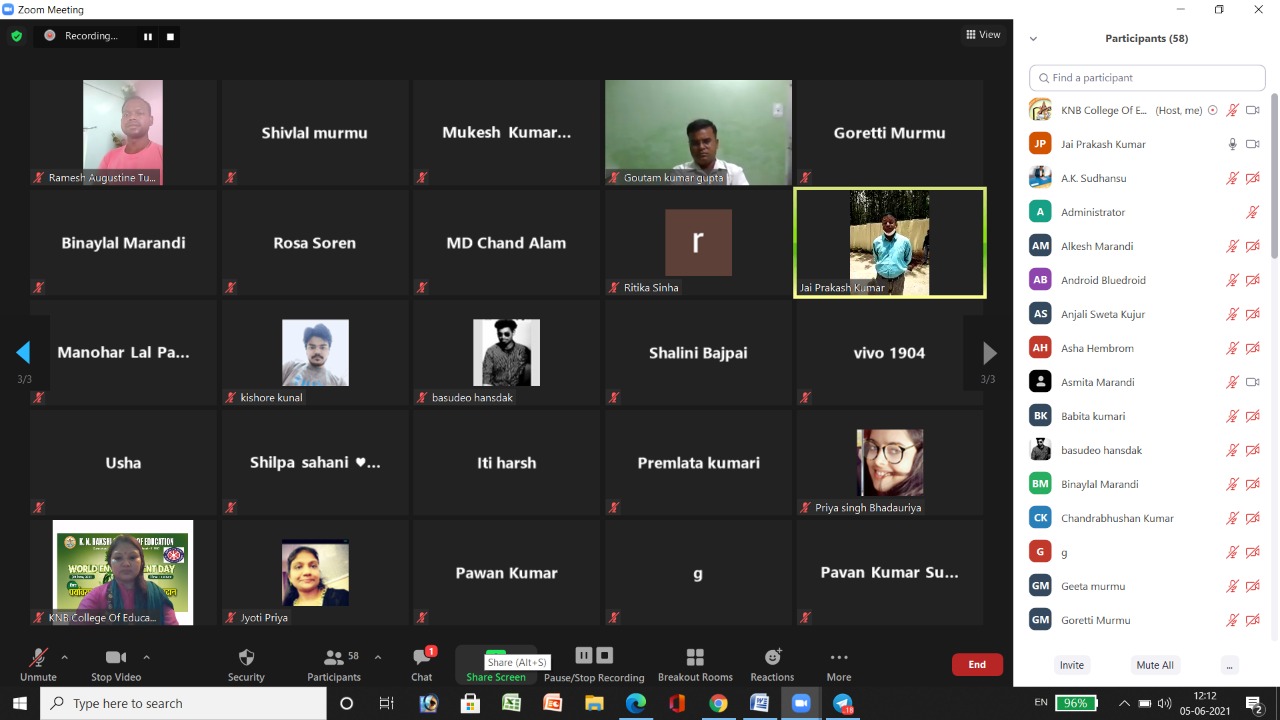Screen dimensions: 1280x720
Task: Unmute the microphone
Action: tap(38, 658)
